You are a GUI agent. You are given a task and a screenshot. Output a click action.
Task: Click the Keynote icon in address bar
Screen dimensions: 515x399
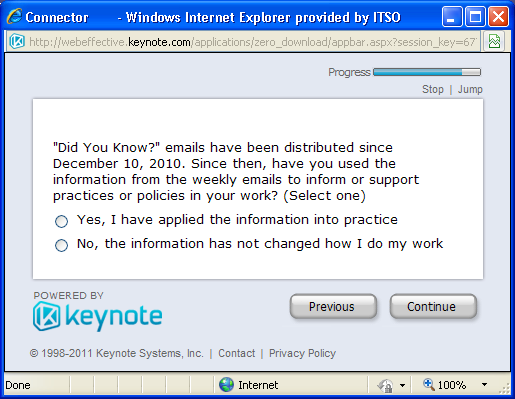pyautogui.click(x=17, y=42)
